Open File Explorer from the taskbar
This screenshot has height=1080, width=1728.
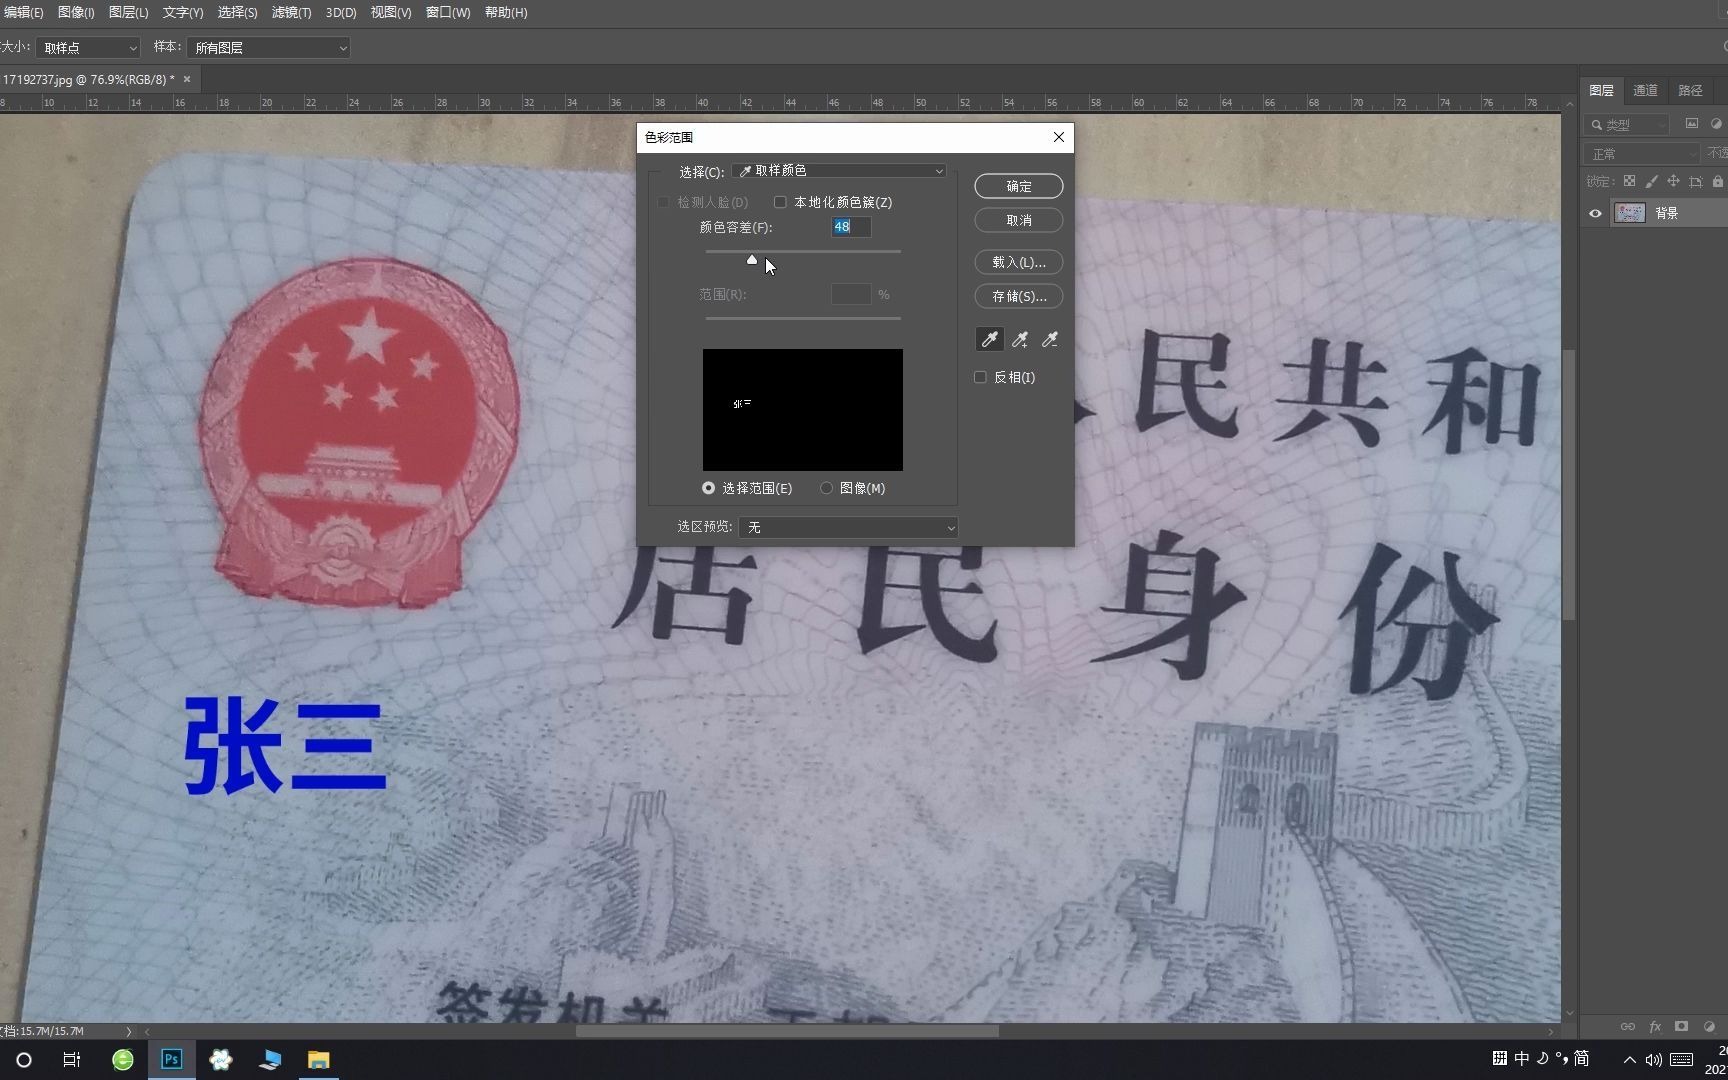coord(318,1059)
